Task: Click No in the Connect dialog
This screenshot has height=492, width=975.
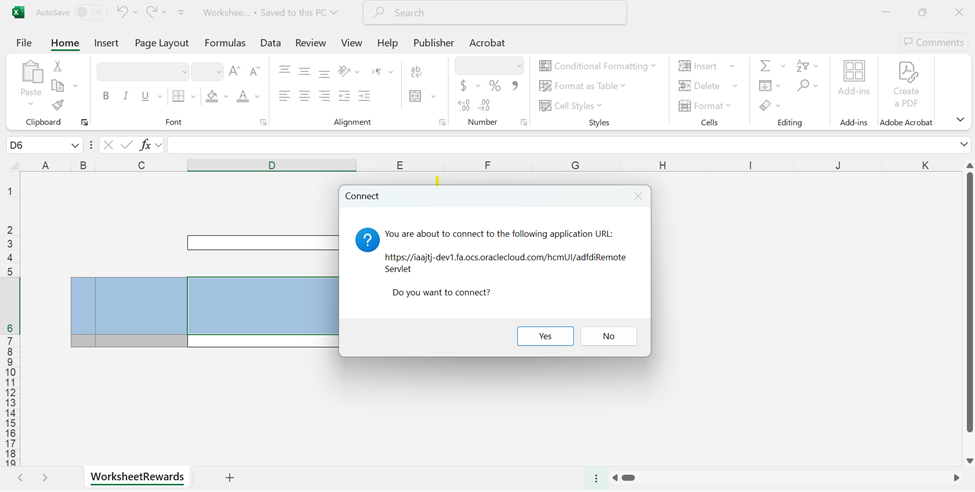Action: coord(608,336)
